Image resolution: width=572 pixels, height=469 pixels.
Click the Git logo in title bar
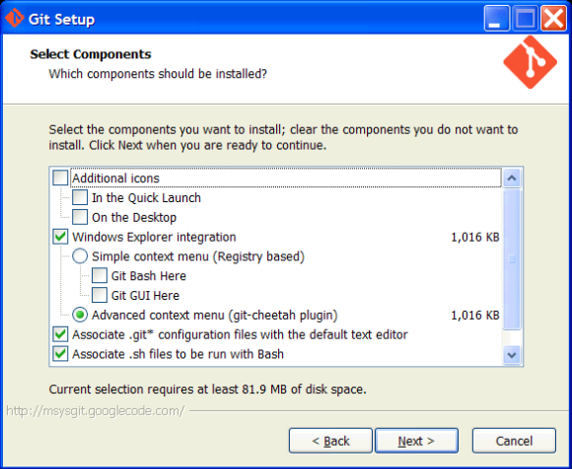(x=15, y=18)
